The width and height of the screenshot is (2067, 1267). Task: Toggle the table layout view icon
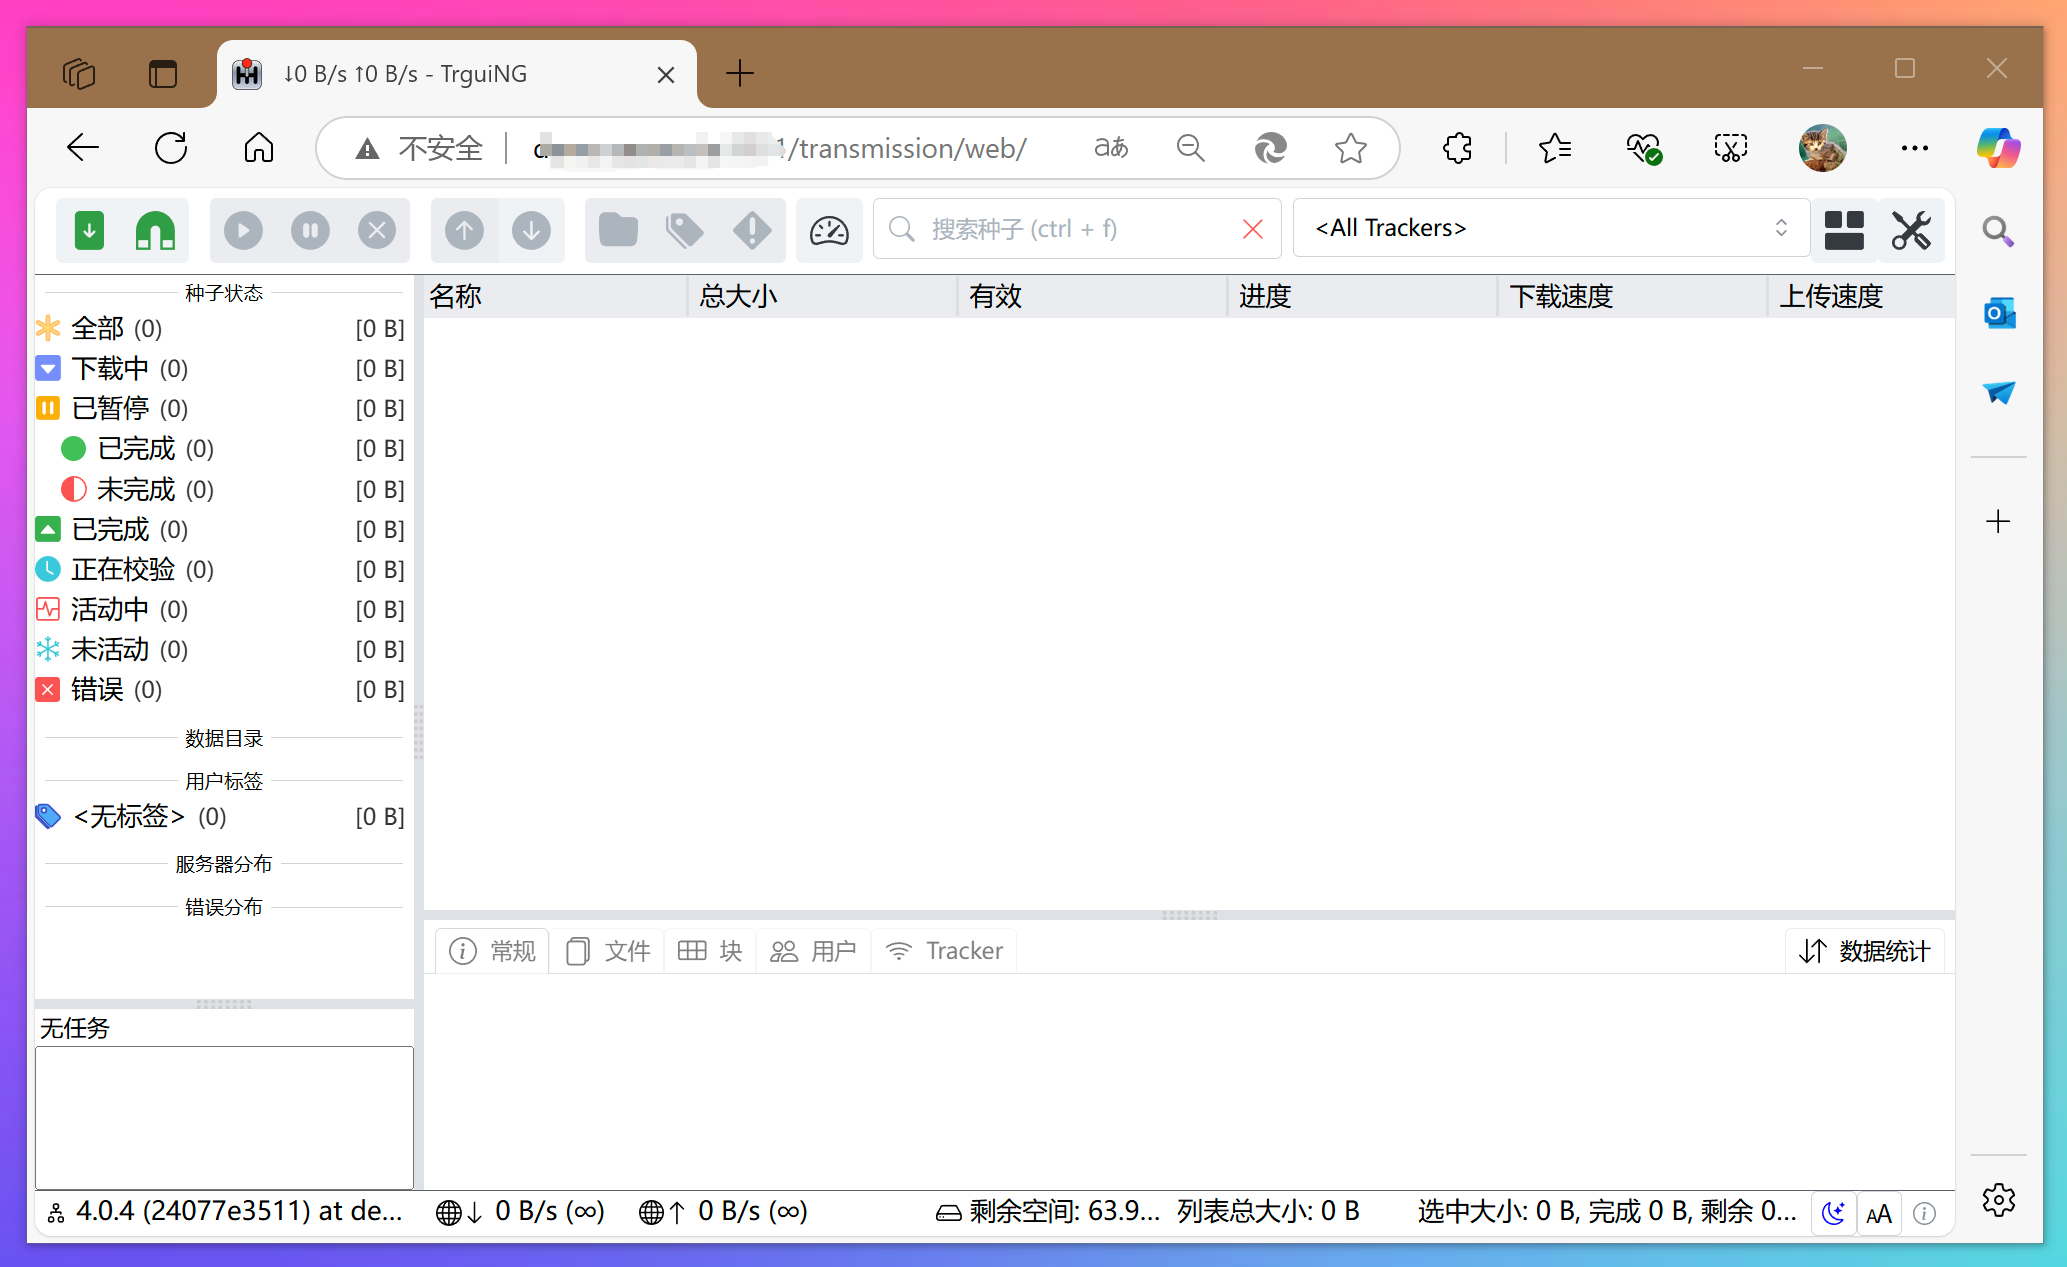(1843, 229)
